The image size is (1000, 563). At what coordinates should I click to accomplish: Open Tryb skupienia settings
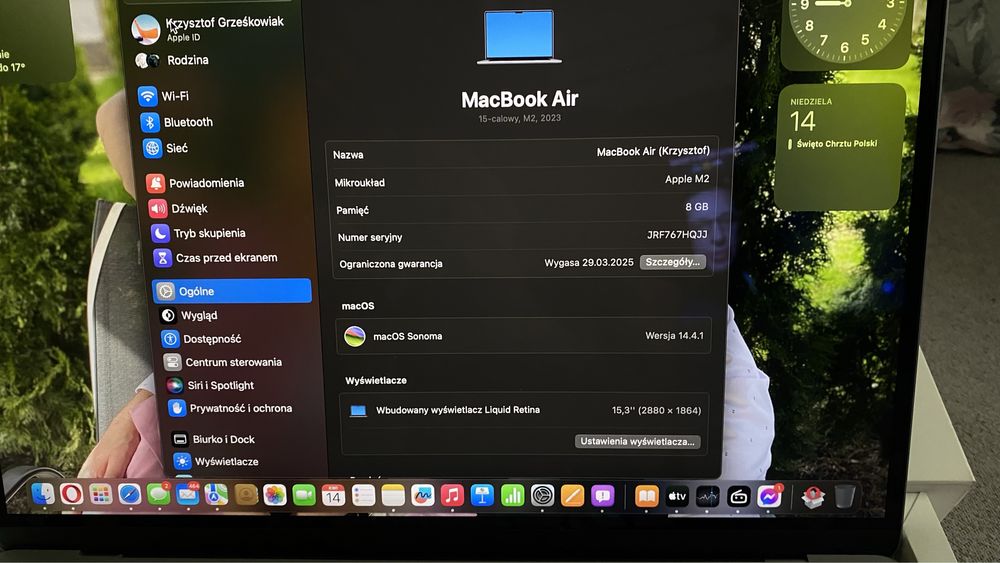point(198,233)
